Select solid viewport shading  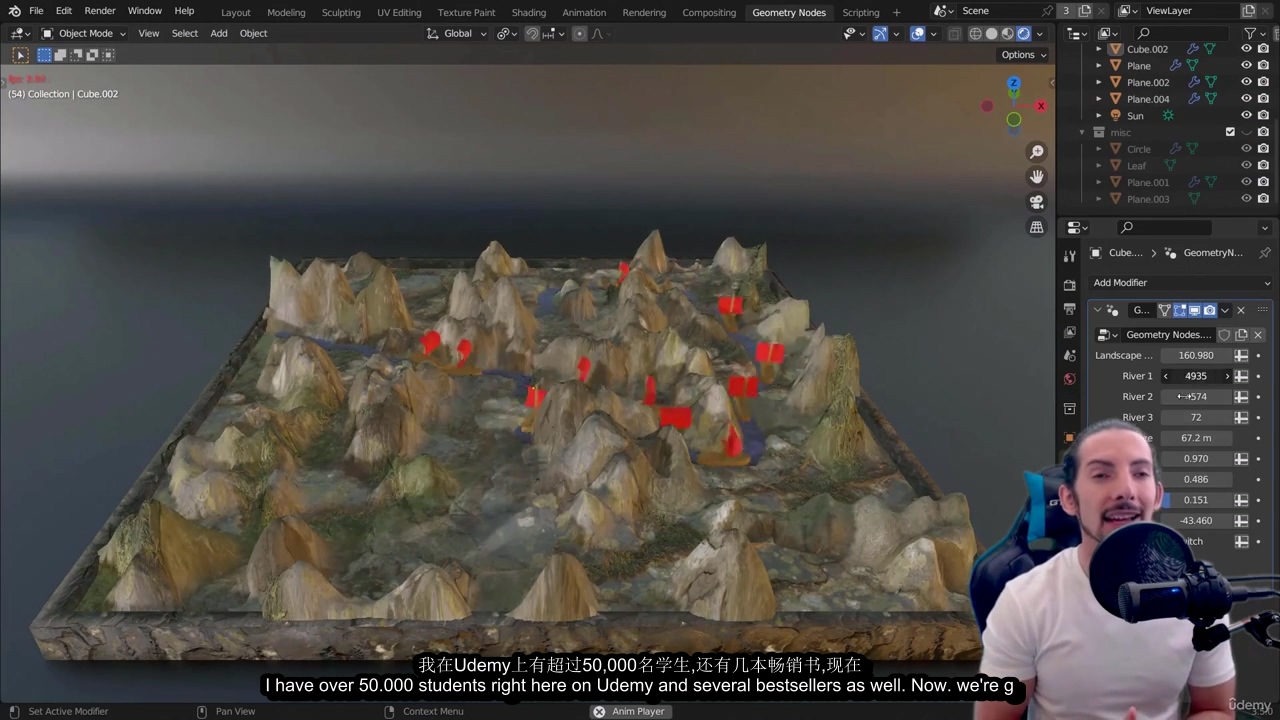tap(992, 33)
